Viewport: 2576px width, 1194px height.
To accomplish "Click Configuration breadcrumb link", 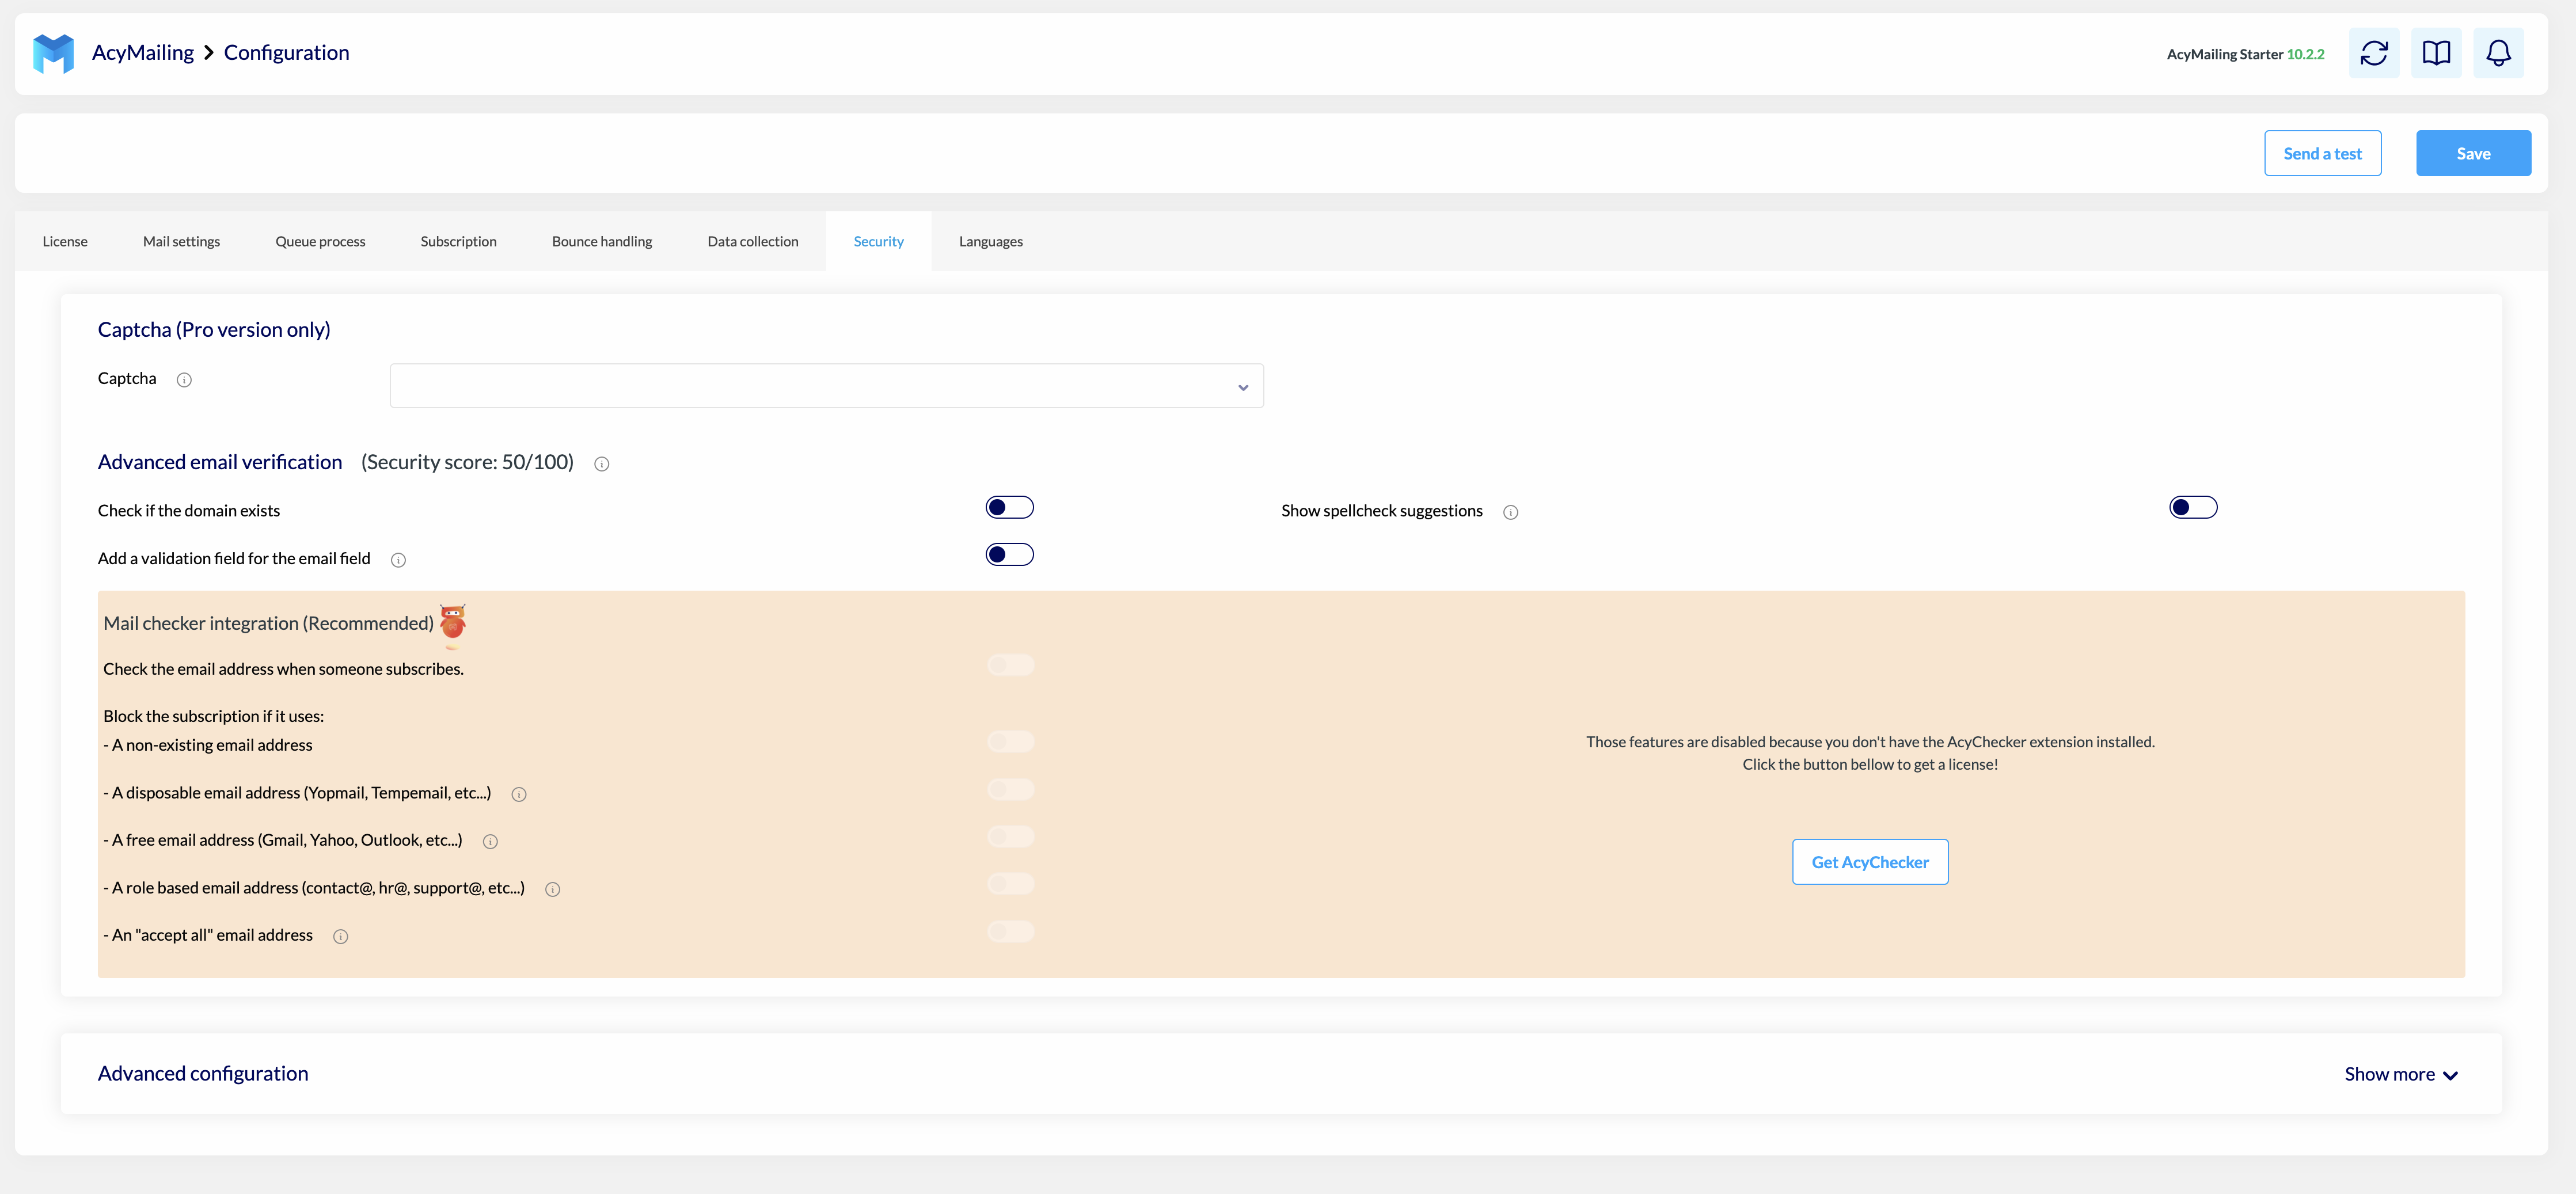I will point(286,53).
